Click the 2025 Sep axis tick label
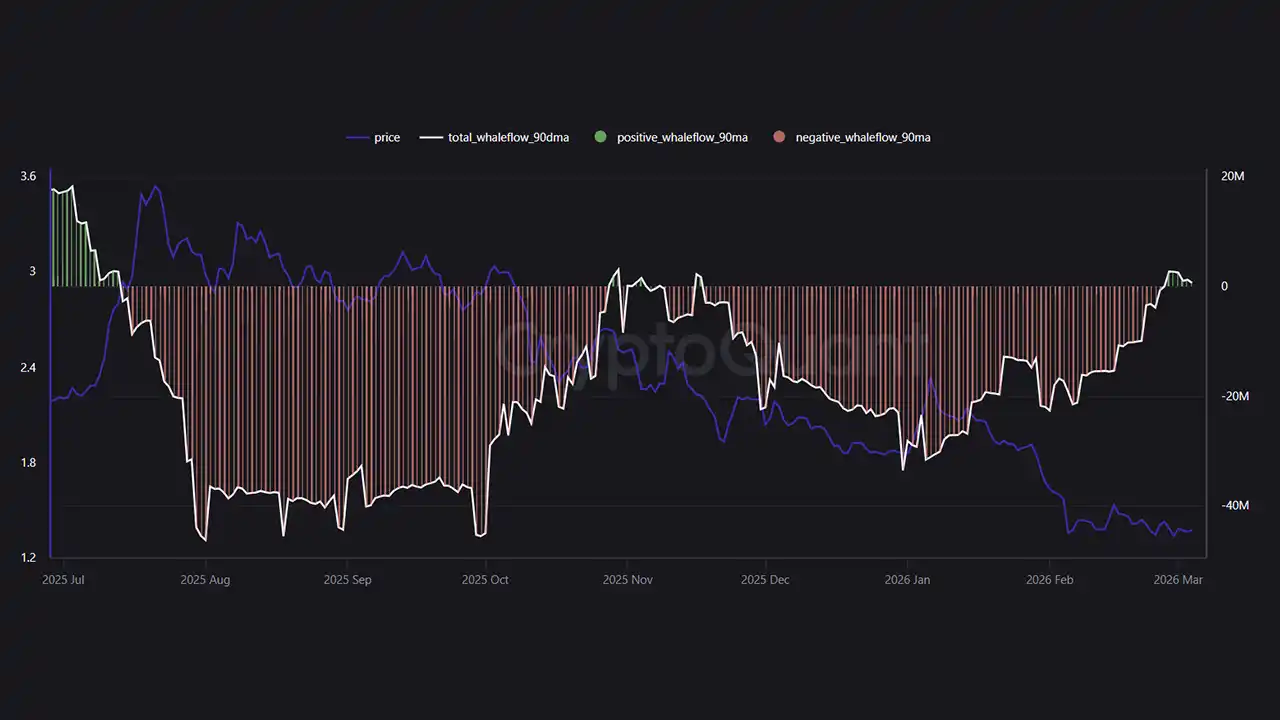Screen dimensions: 1280x720 347,580
